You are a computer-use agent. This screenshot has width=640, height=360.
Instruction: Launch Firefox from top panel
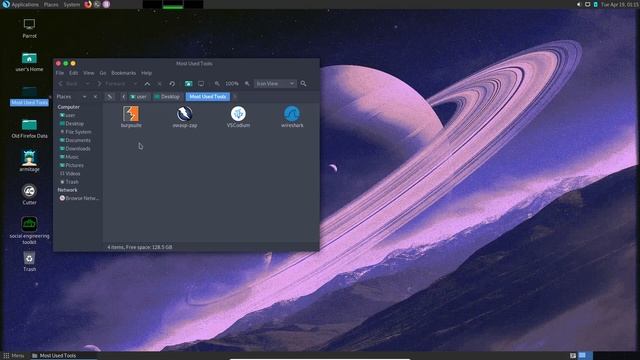[x=88, y=4]
